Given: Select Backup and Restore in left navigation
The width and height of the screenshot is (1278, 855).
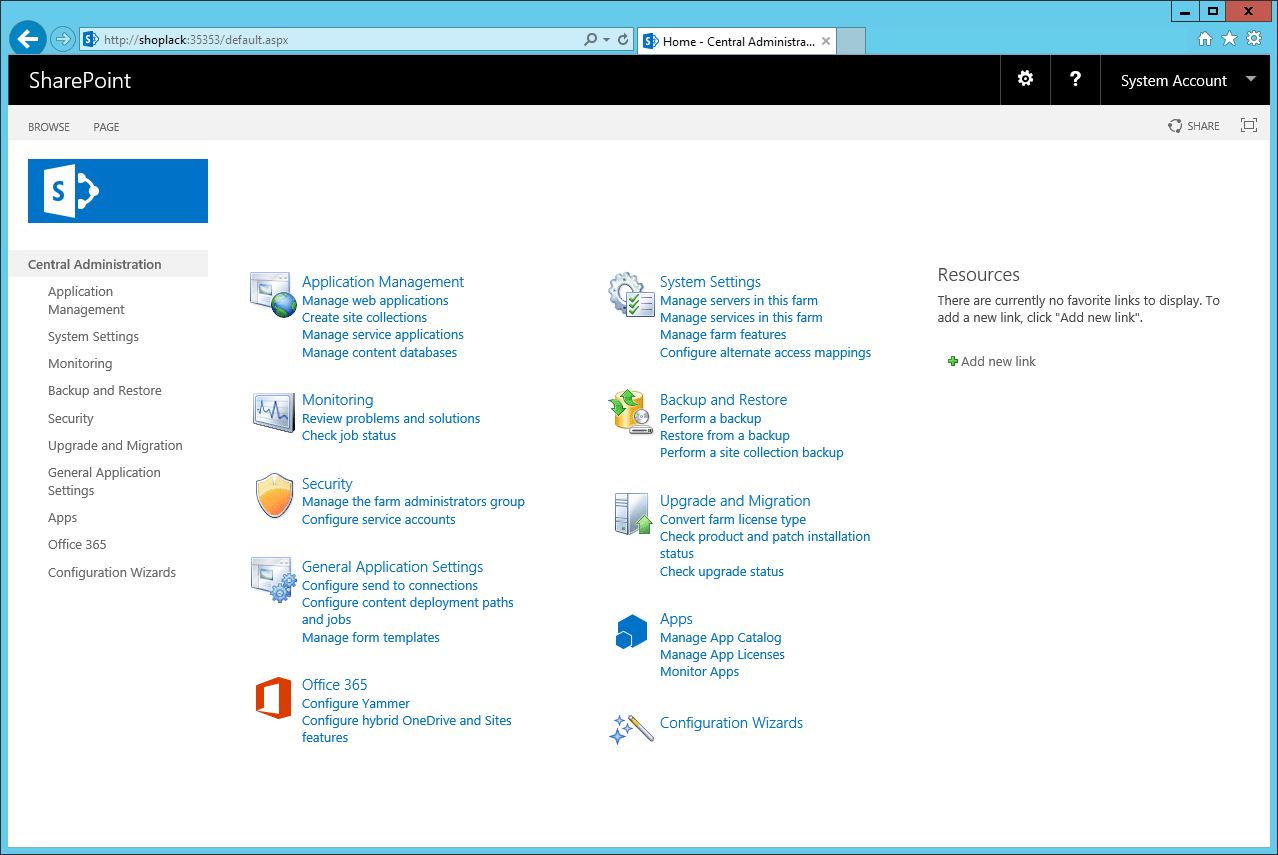Looking at the screenshot, I should (x=105, y=391).
